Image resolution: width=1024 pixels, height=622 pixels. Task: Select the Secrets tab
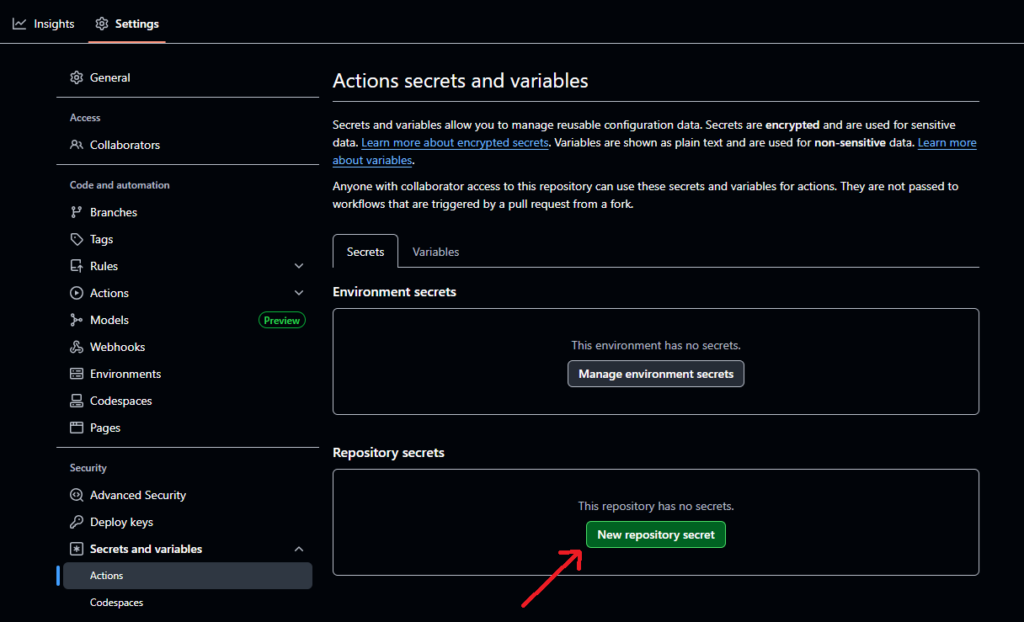(x=365, y=252)
